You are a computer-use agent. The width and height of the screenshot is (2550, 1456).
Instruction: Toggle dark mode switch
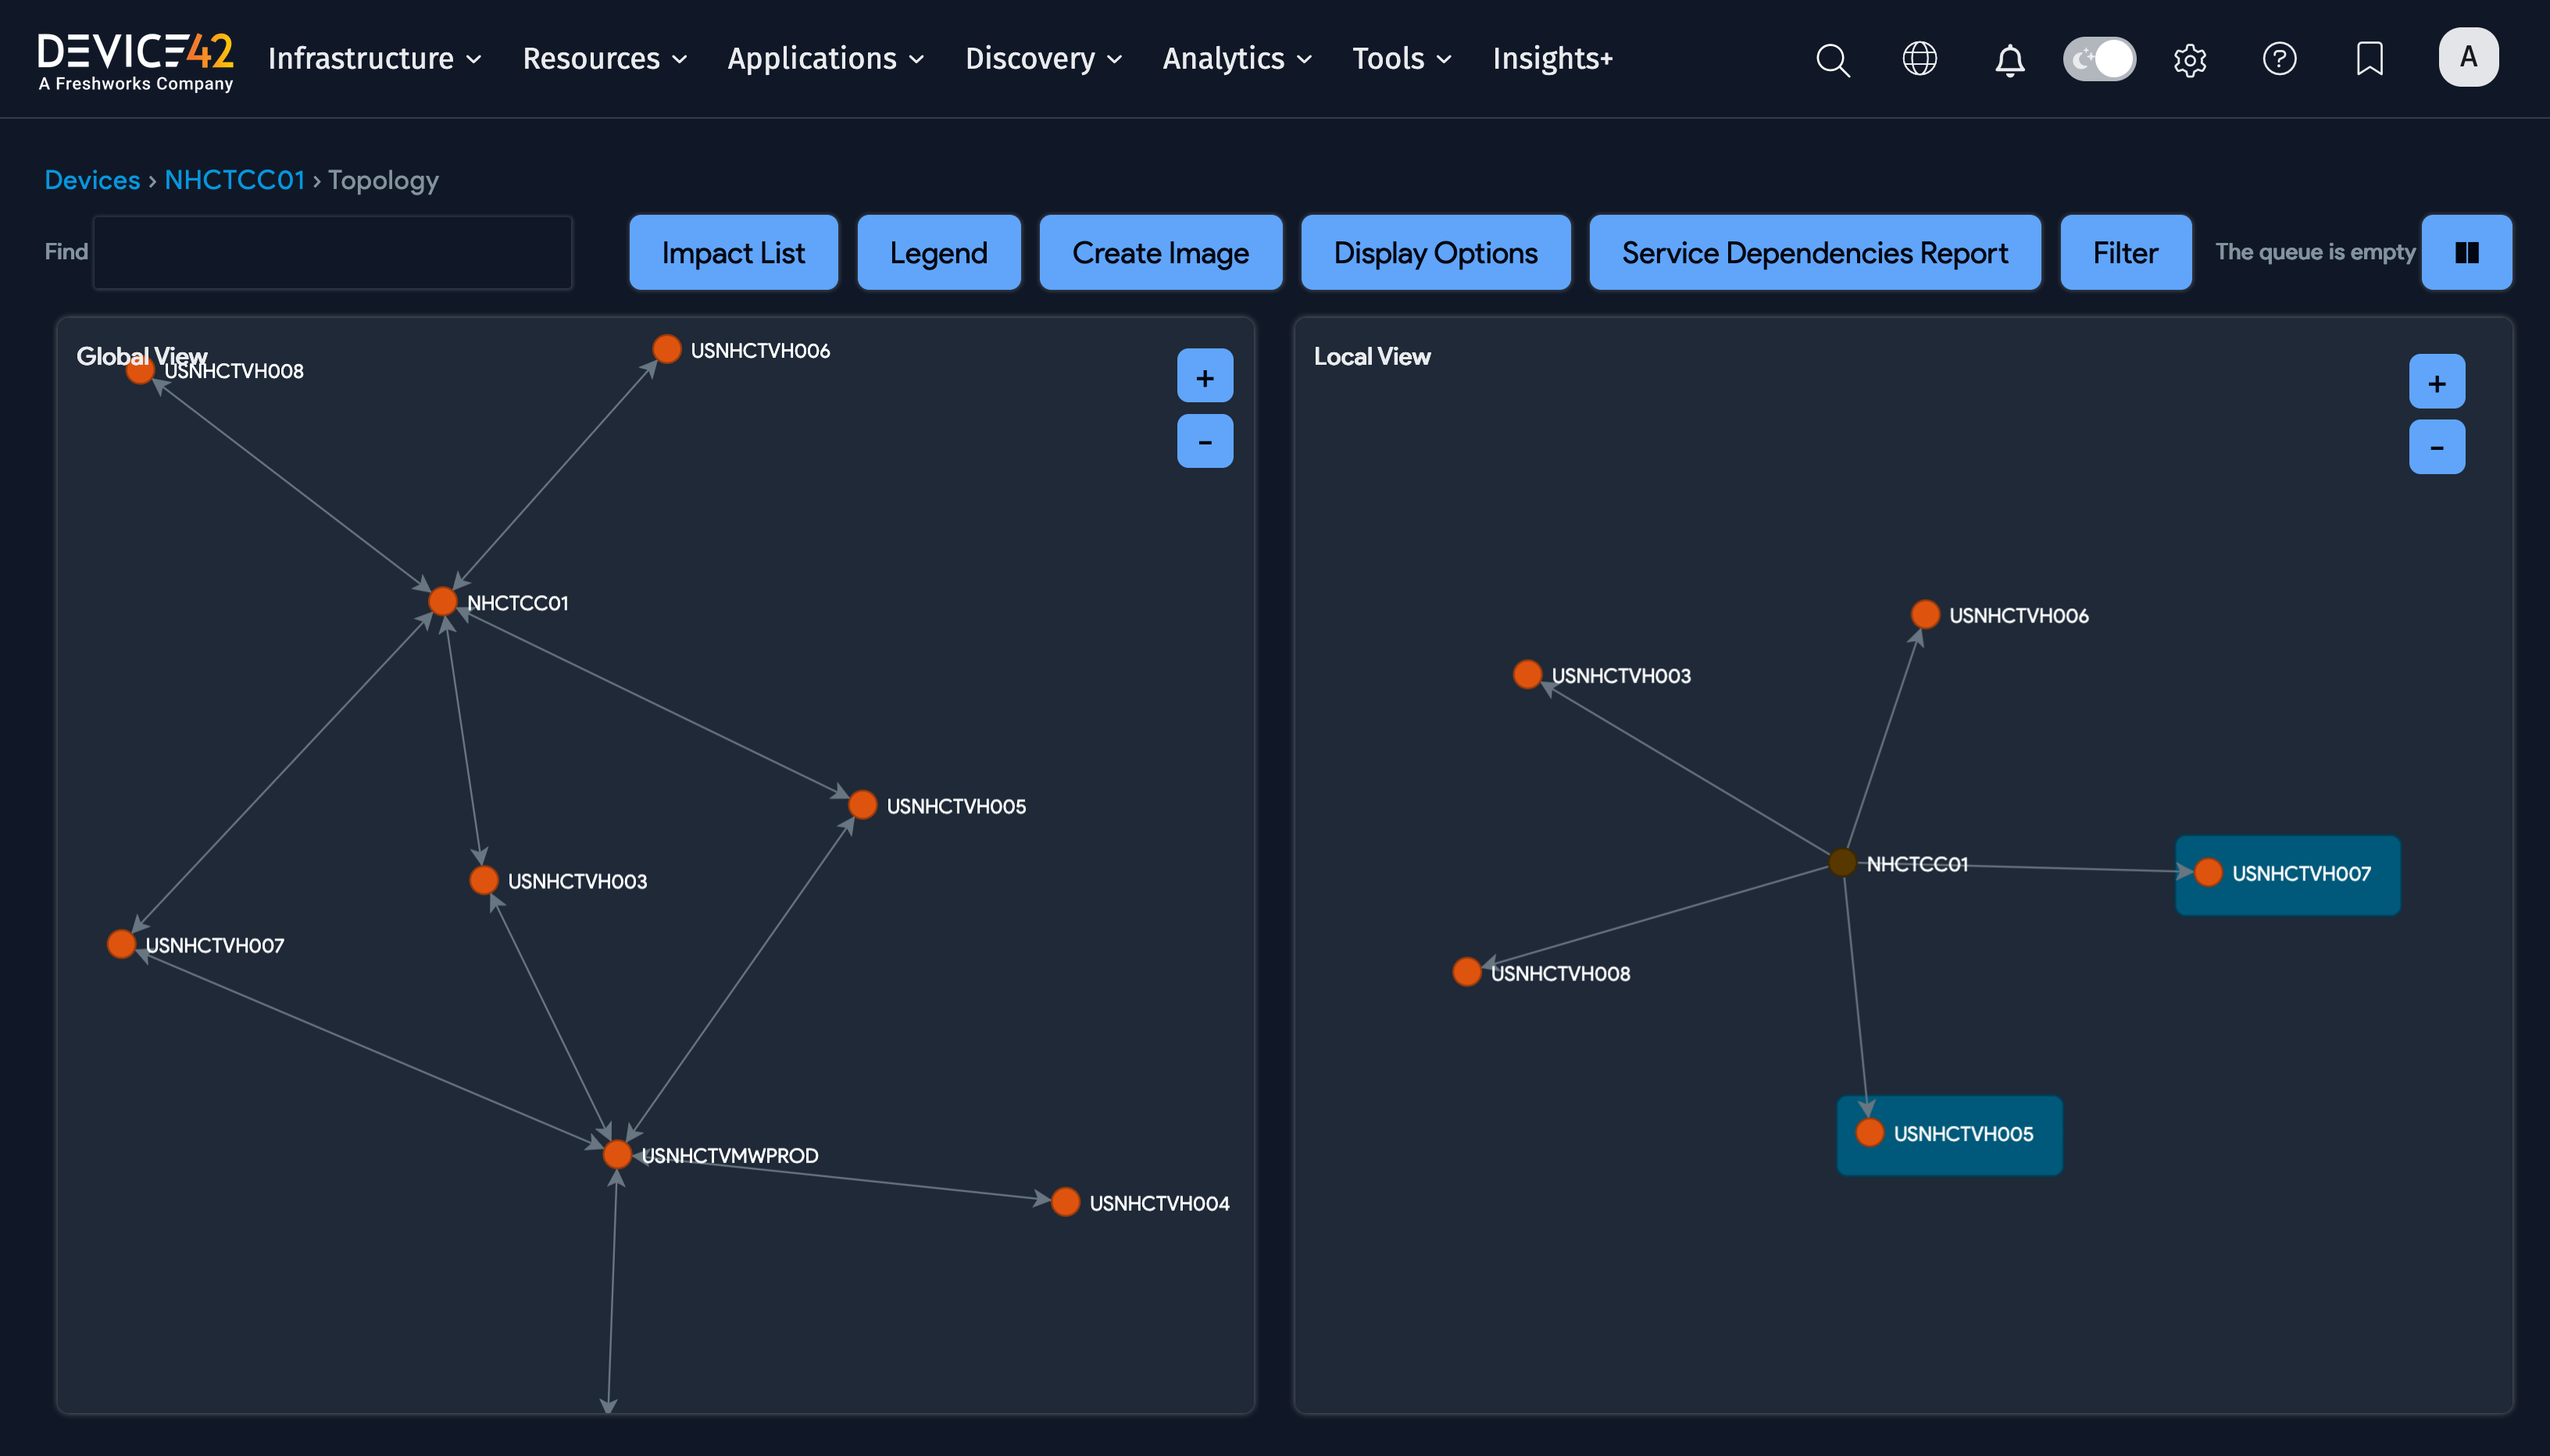tap(2099, 59)
